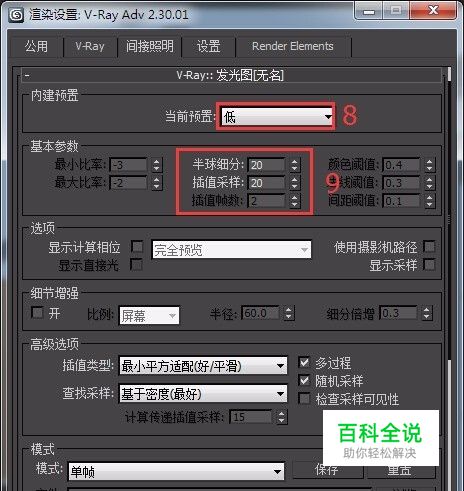
Task: Minimize the 渲染设置 window
Action: [x=369, y=11]
